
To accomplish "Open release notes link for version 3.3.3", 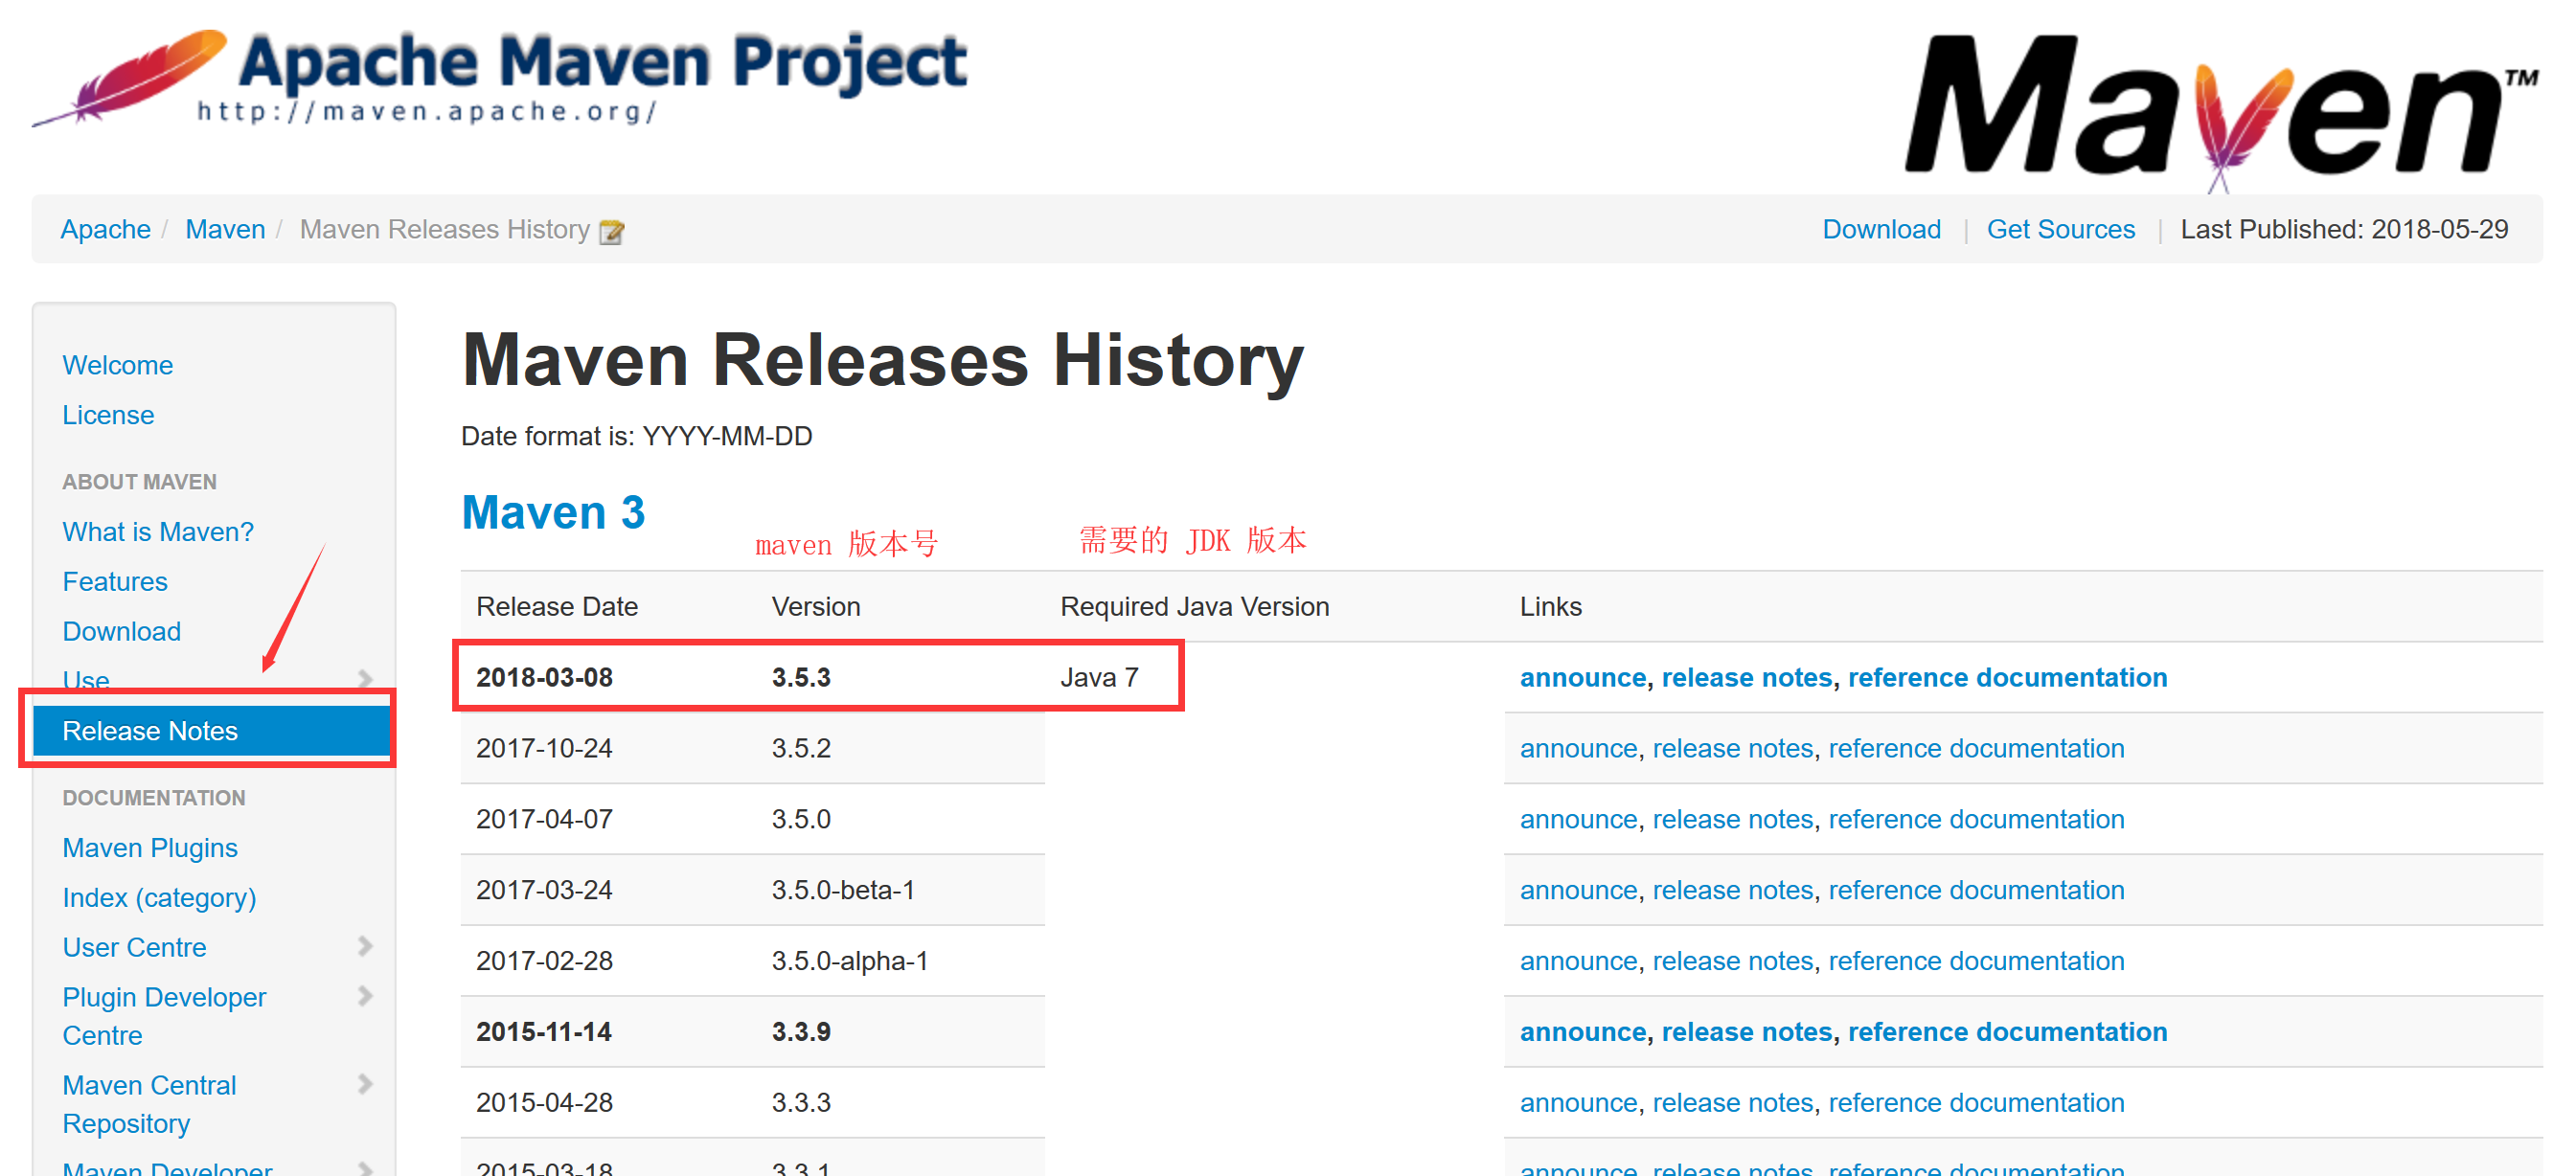I will click(x=1732, y=1102).
